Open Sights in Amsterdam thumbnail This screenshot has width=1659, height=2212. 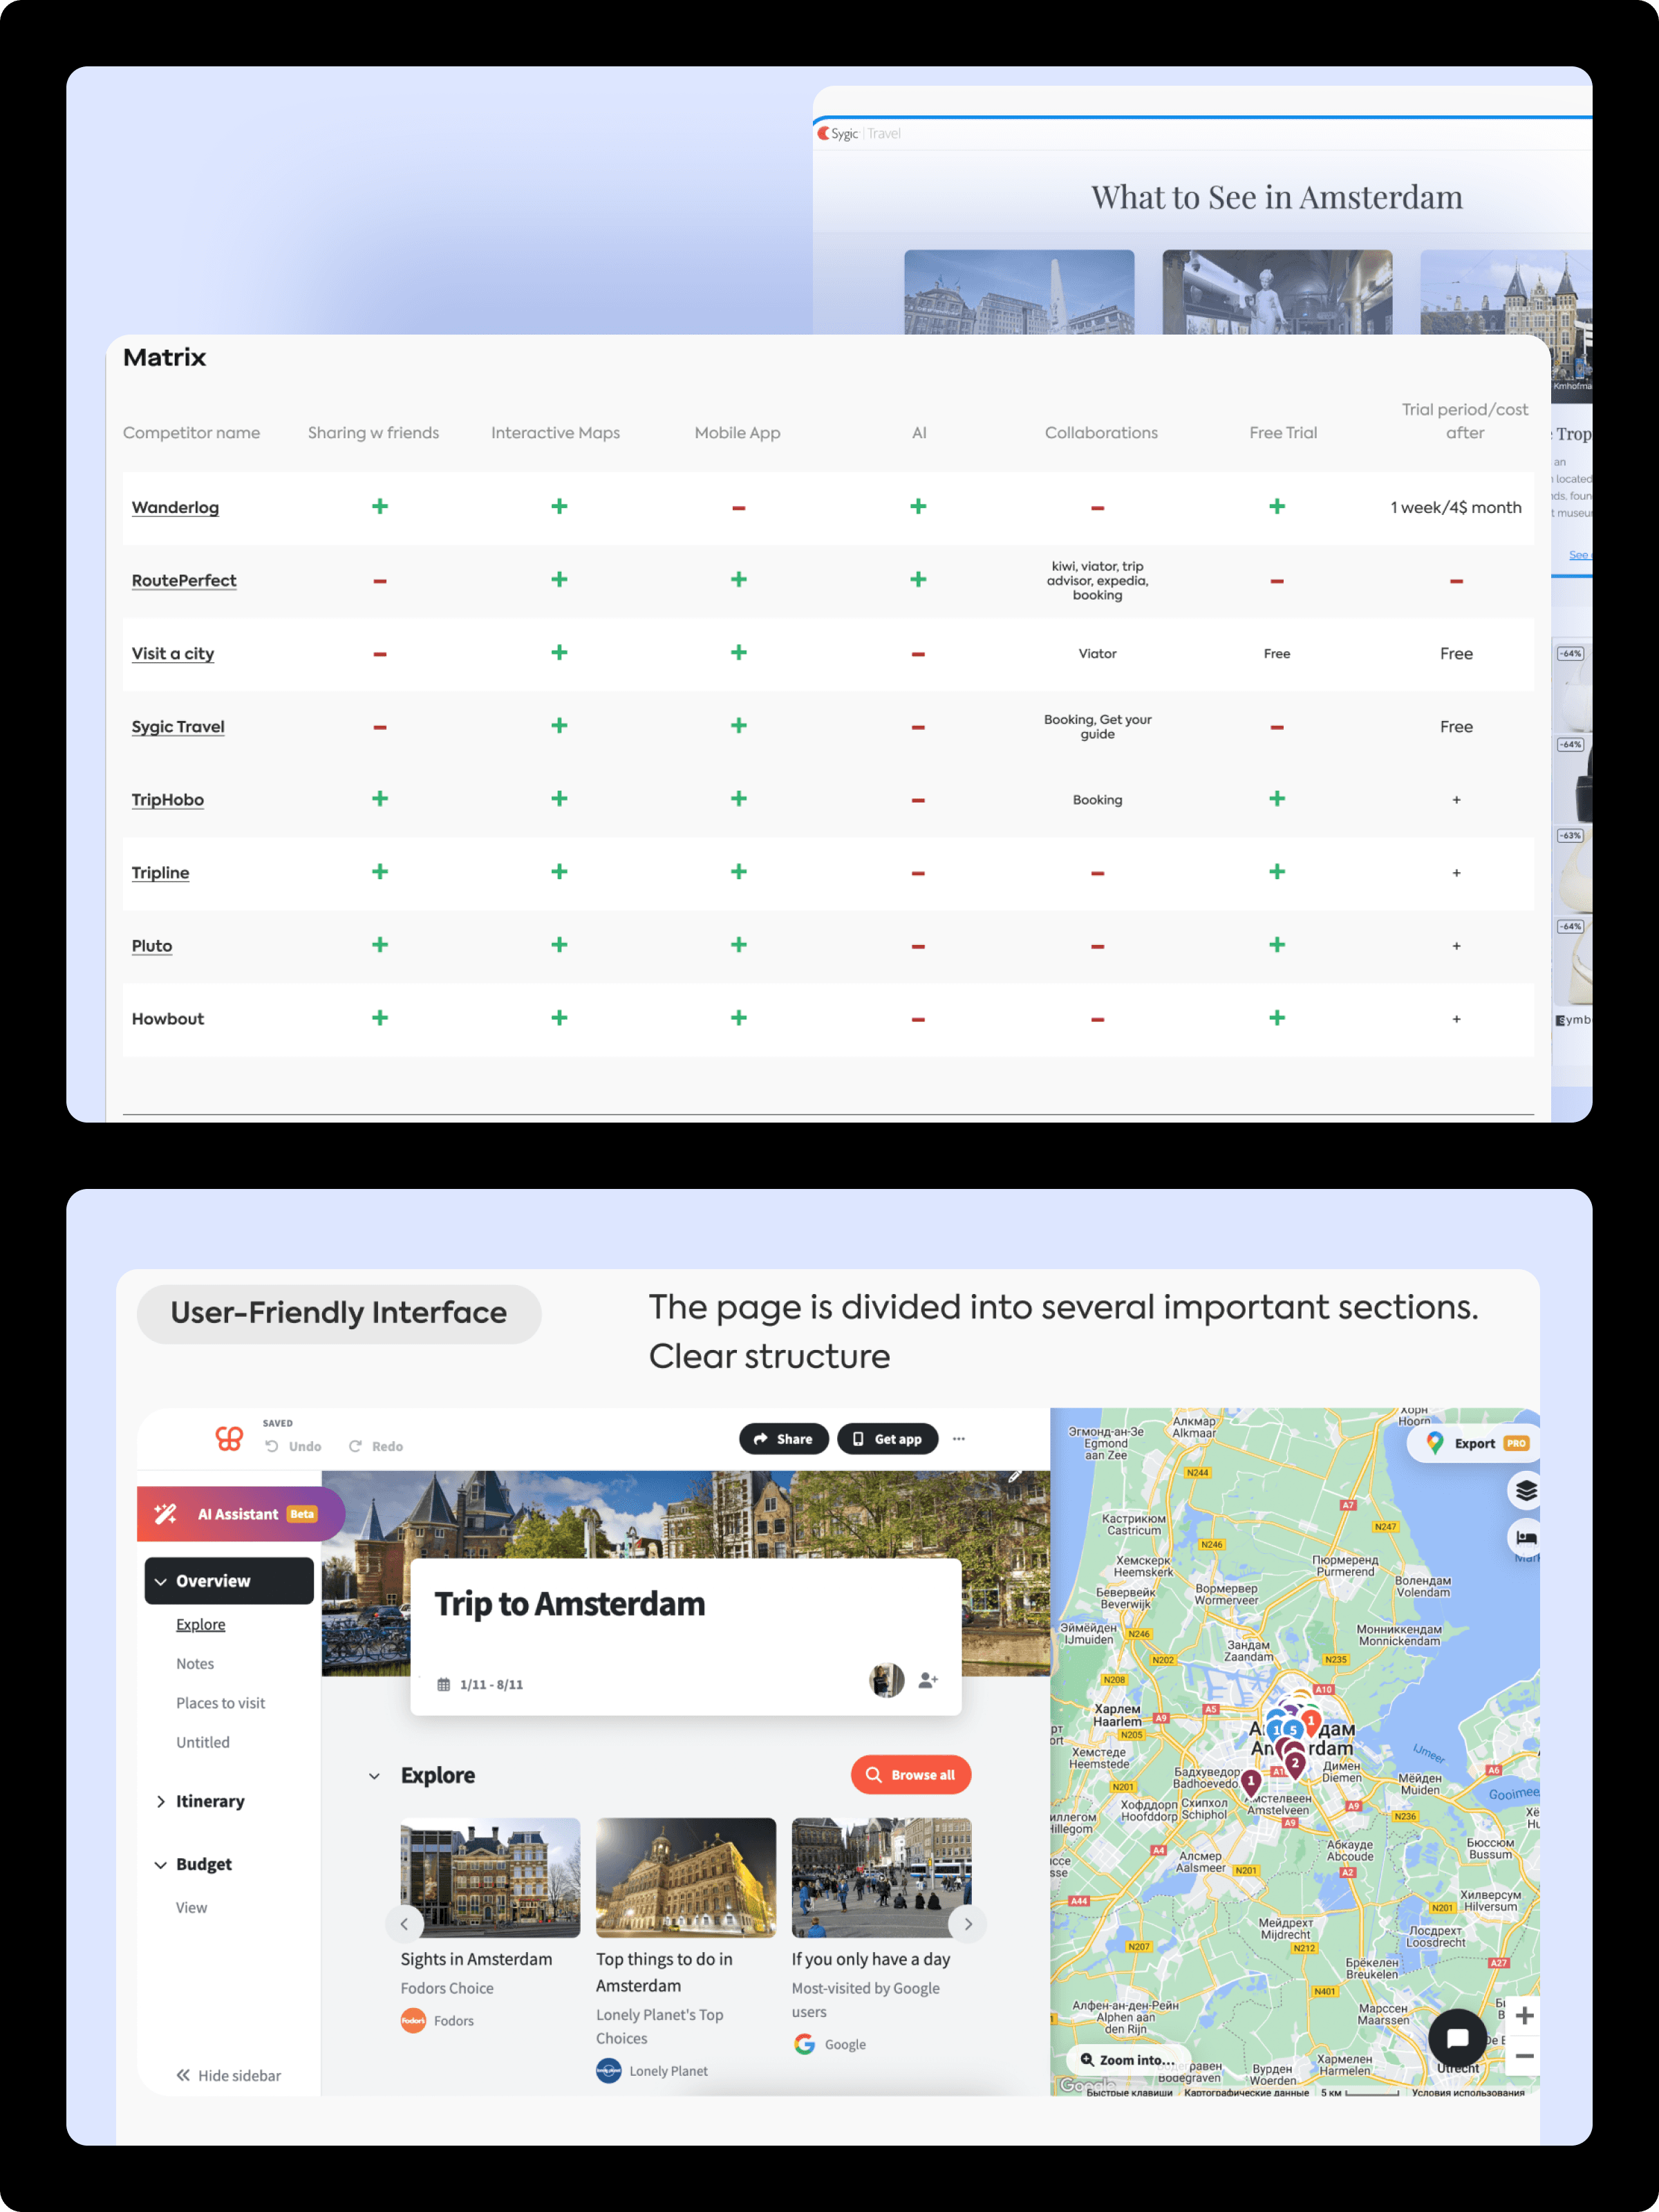coord(490,1877)
